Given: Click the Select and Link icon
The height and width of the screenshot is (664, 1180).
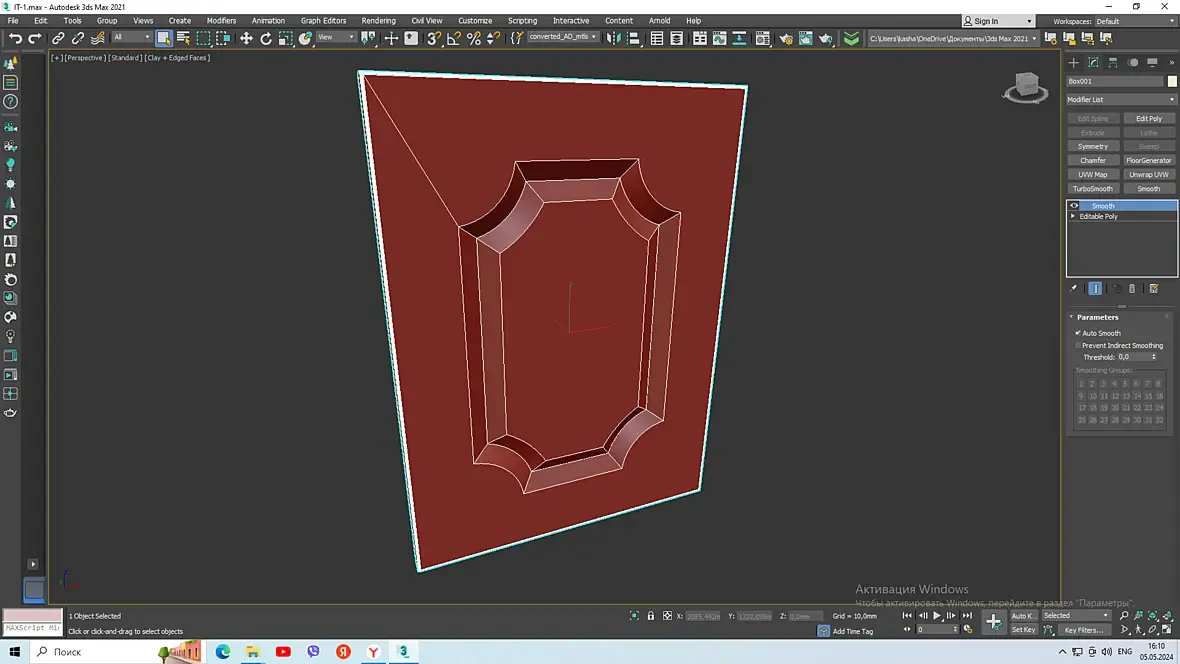Looking at the screenshot, I should 58,38.
